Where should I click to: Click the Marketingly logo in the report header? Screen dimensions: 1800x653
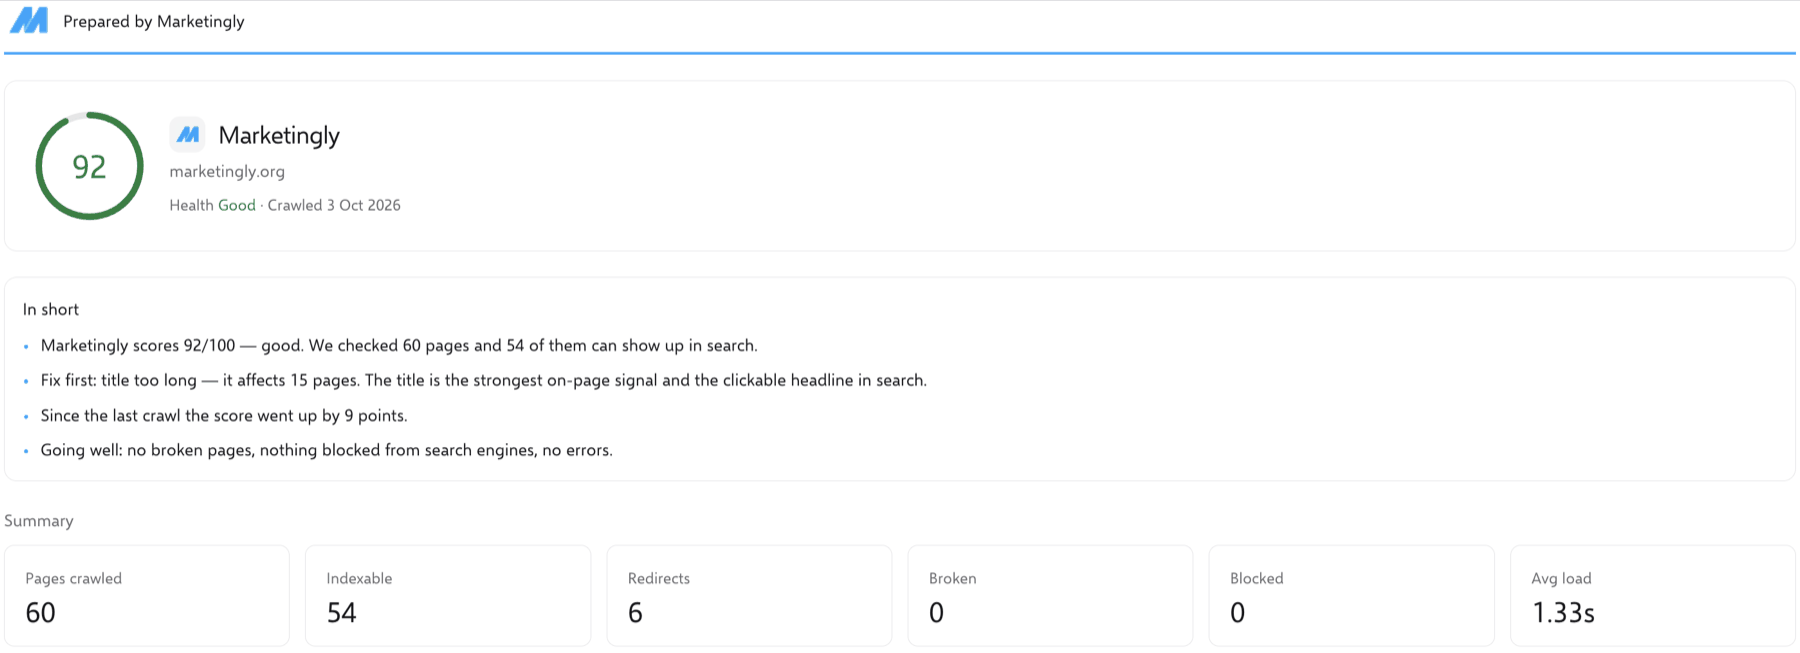pos(29,21)
